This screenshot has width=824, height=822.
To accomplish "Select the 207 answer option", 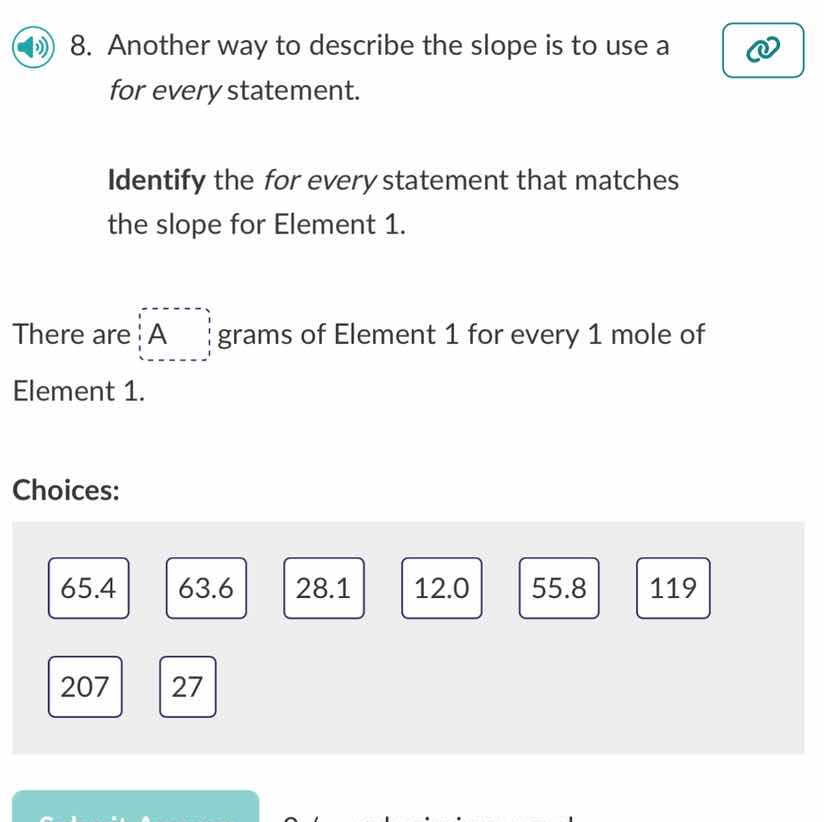I will (x=85, y=687).
